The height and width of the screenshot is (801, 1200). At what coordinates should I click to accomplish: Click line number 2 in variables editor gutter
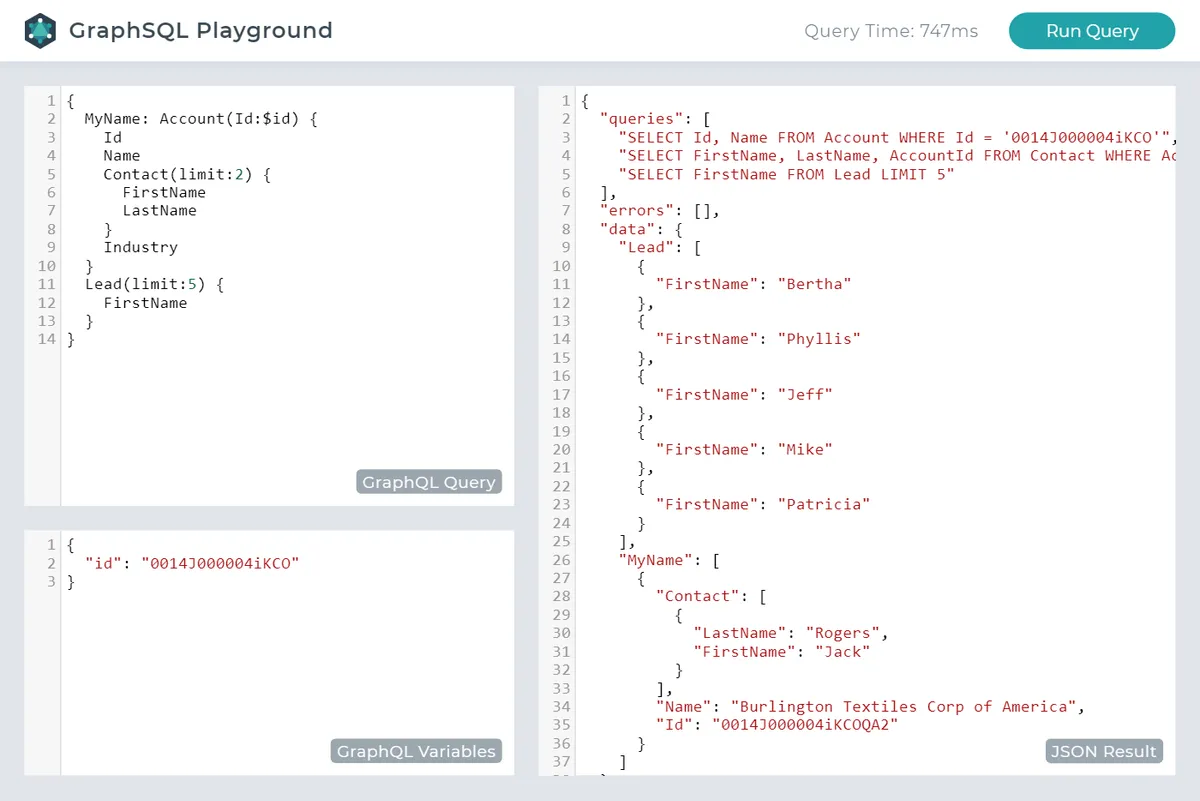(51, 564)
